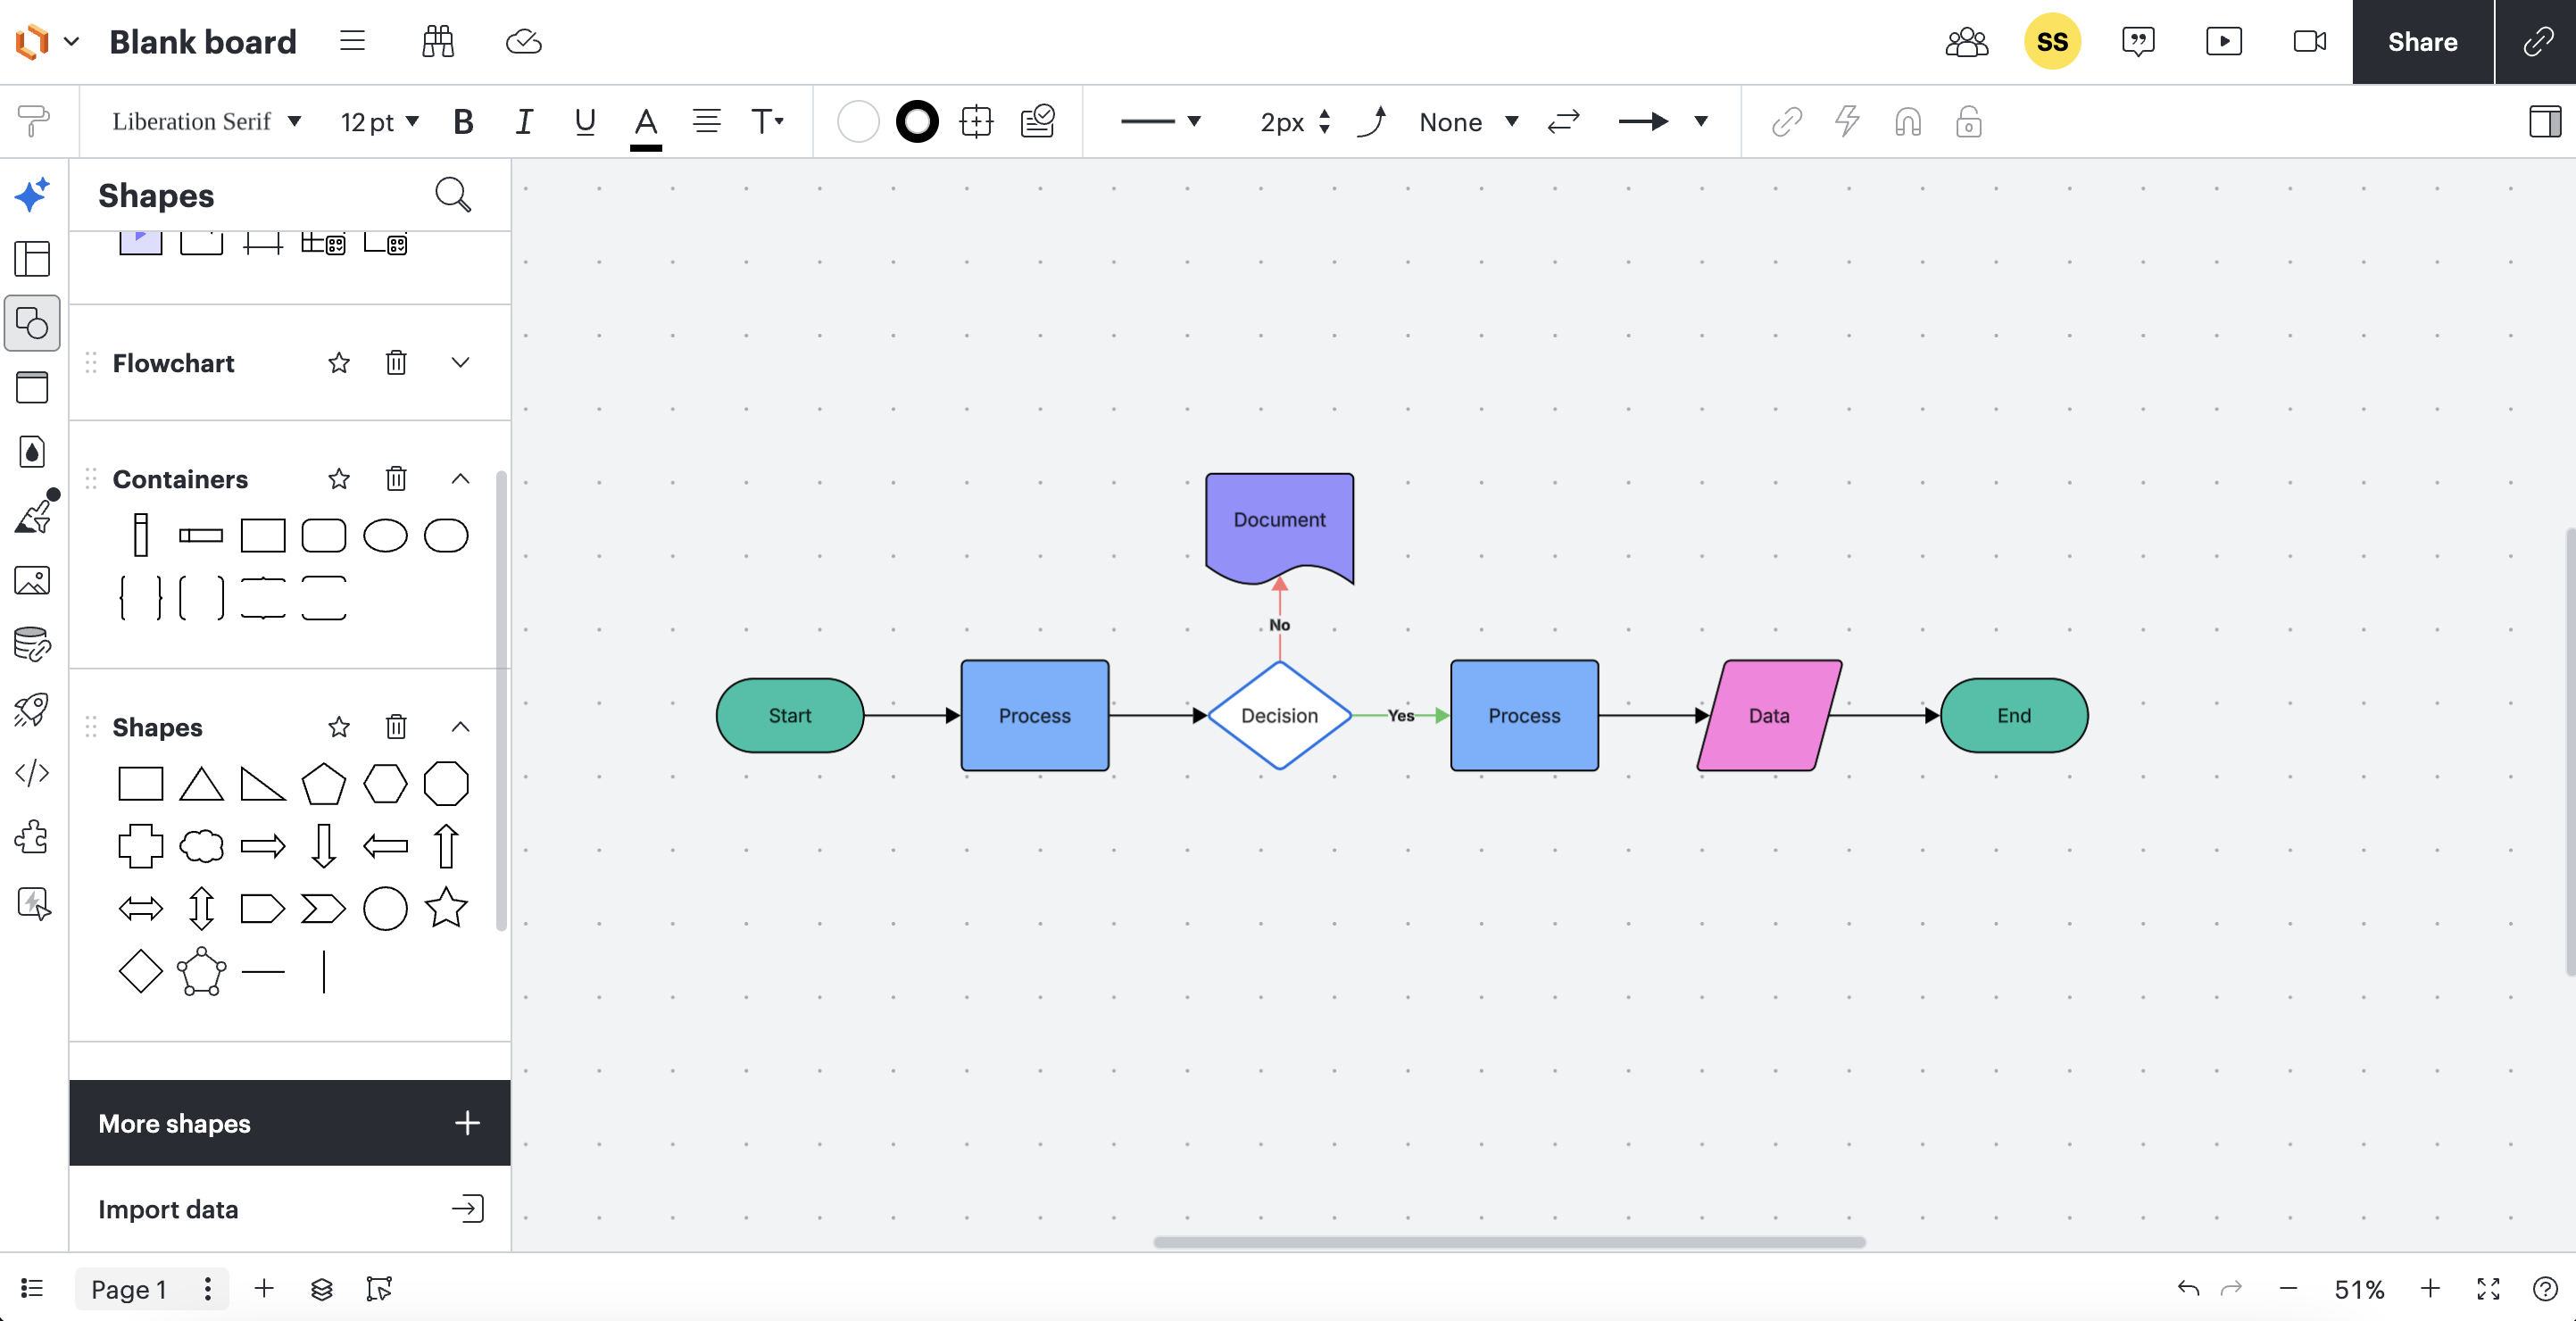This screenshot has height=1321, width=2576.
Task: Undo the last action
Action: 2188,1288
